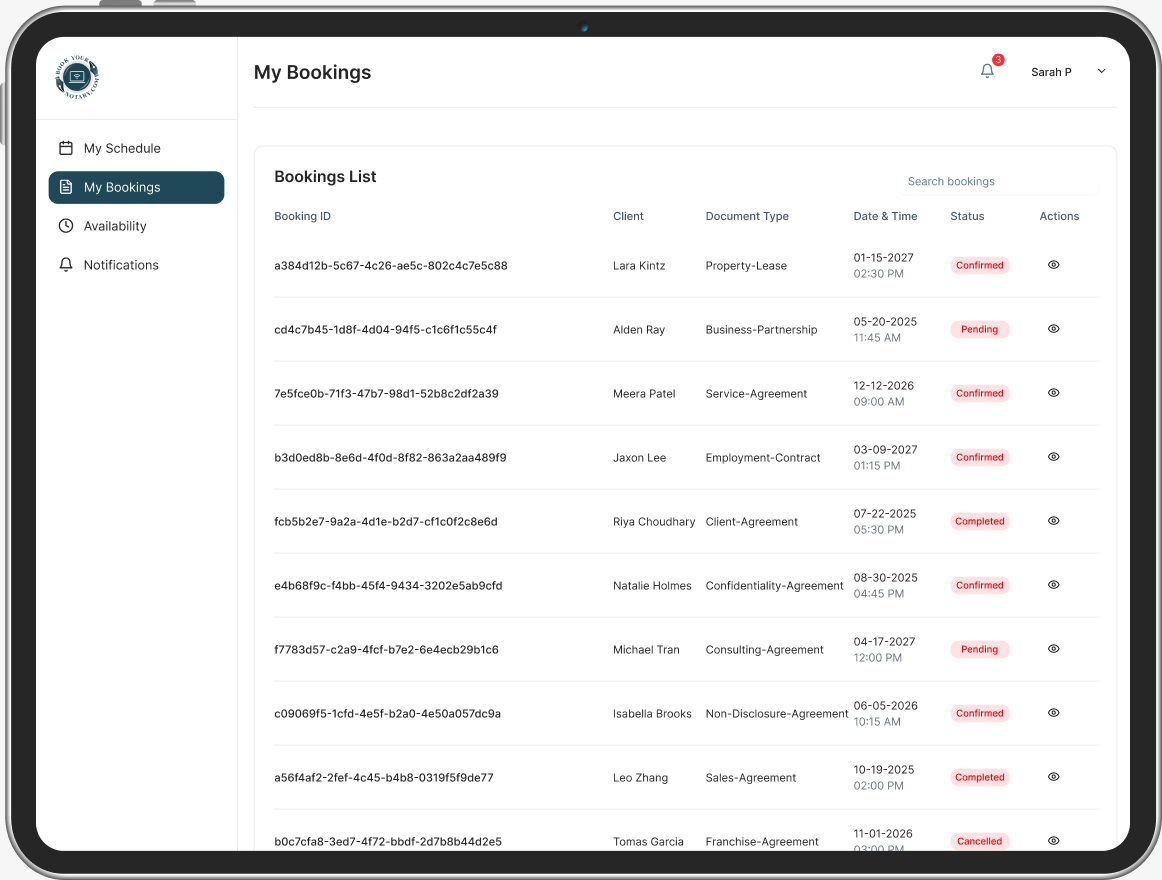This screenshot has width=1162, height=880.
Task: Open Notifications from the sidebar
Action: 136,265
